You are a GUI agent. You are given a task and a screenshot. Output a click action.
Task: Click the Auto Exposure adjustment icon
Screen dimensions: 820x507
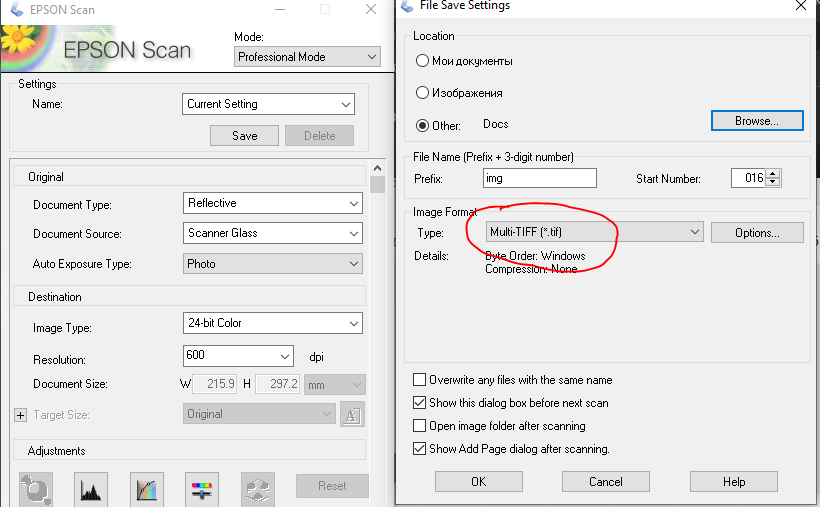(x=36, y=489)
